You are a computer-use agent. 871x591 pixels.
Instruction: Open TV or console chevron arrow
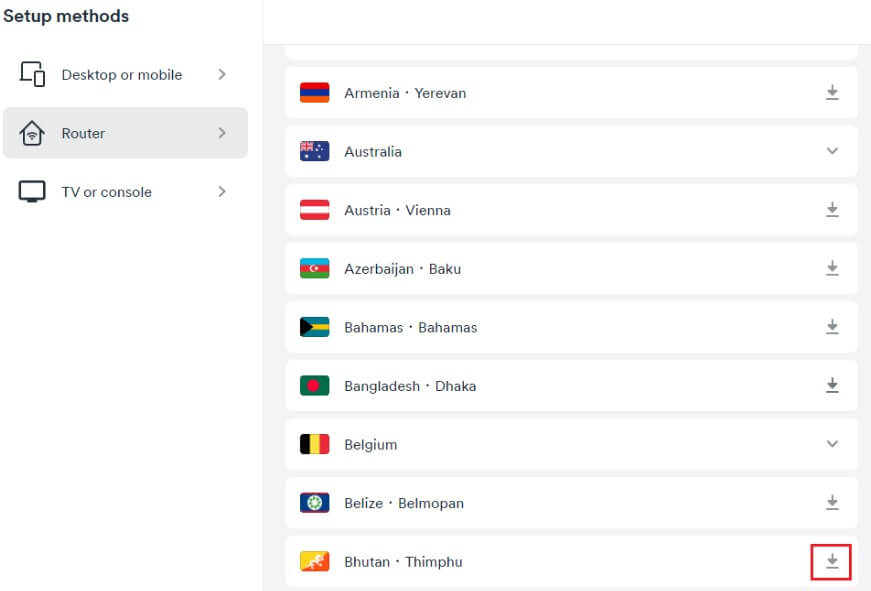coord(222,192)
